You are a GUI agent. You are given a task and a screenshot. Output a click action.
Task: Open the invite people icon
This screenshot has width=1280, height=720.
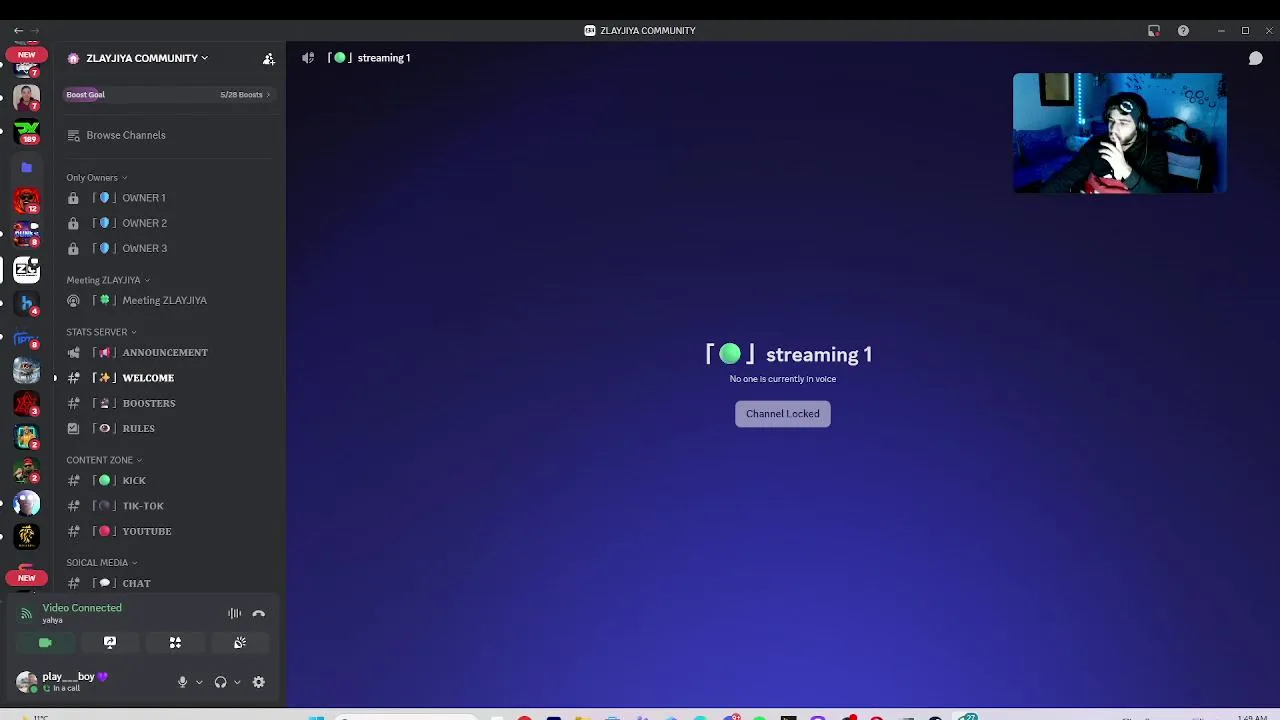268,59
